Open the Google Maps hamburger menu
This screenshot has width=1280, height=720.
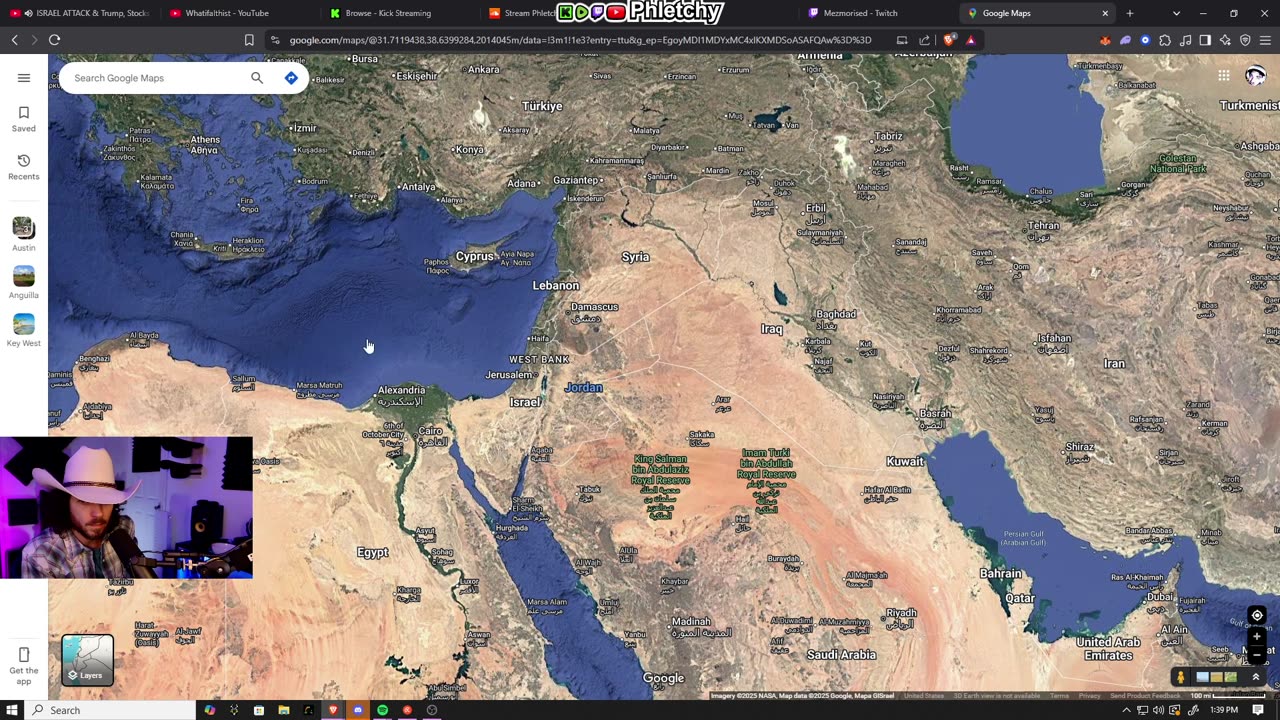point(24,78)
